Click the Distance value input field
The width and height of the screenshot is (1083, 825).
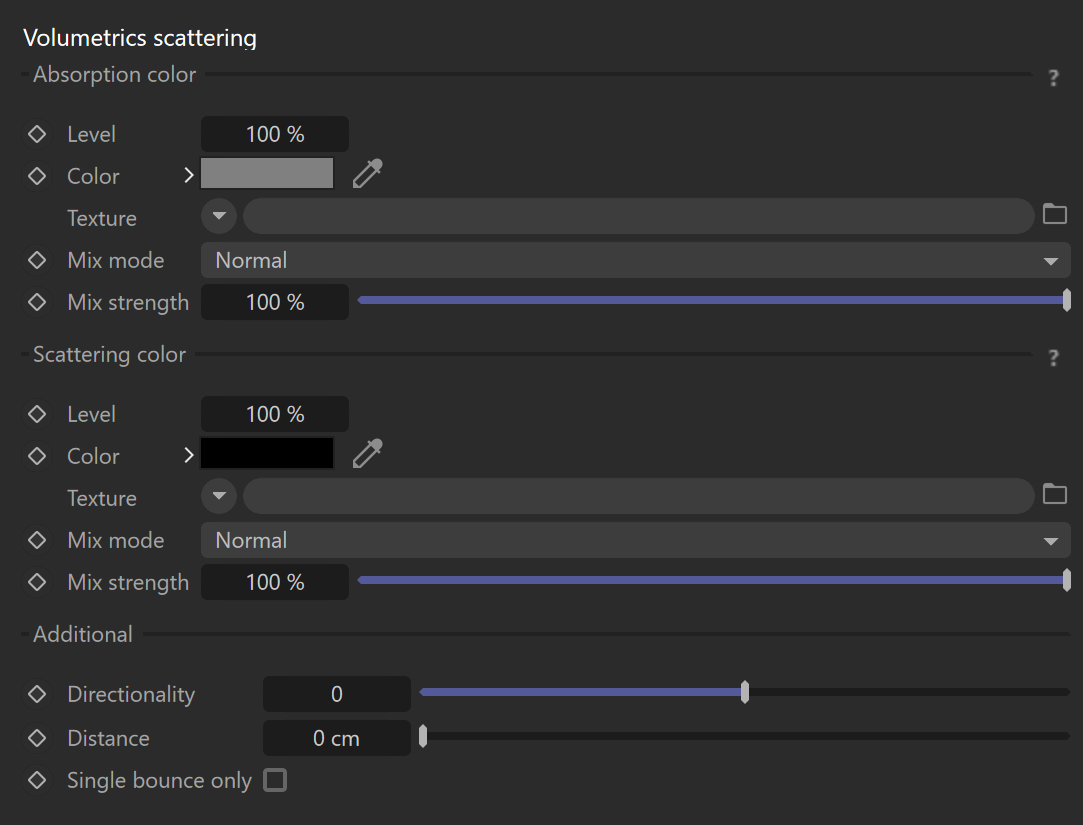coord(336,738)
